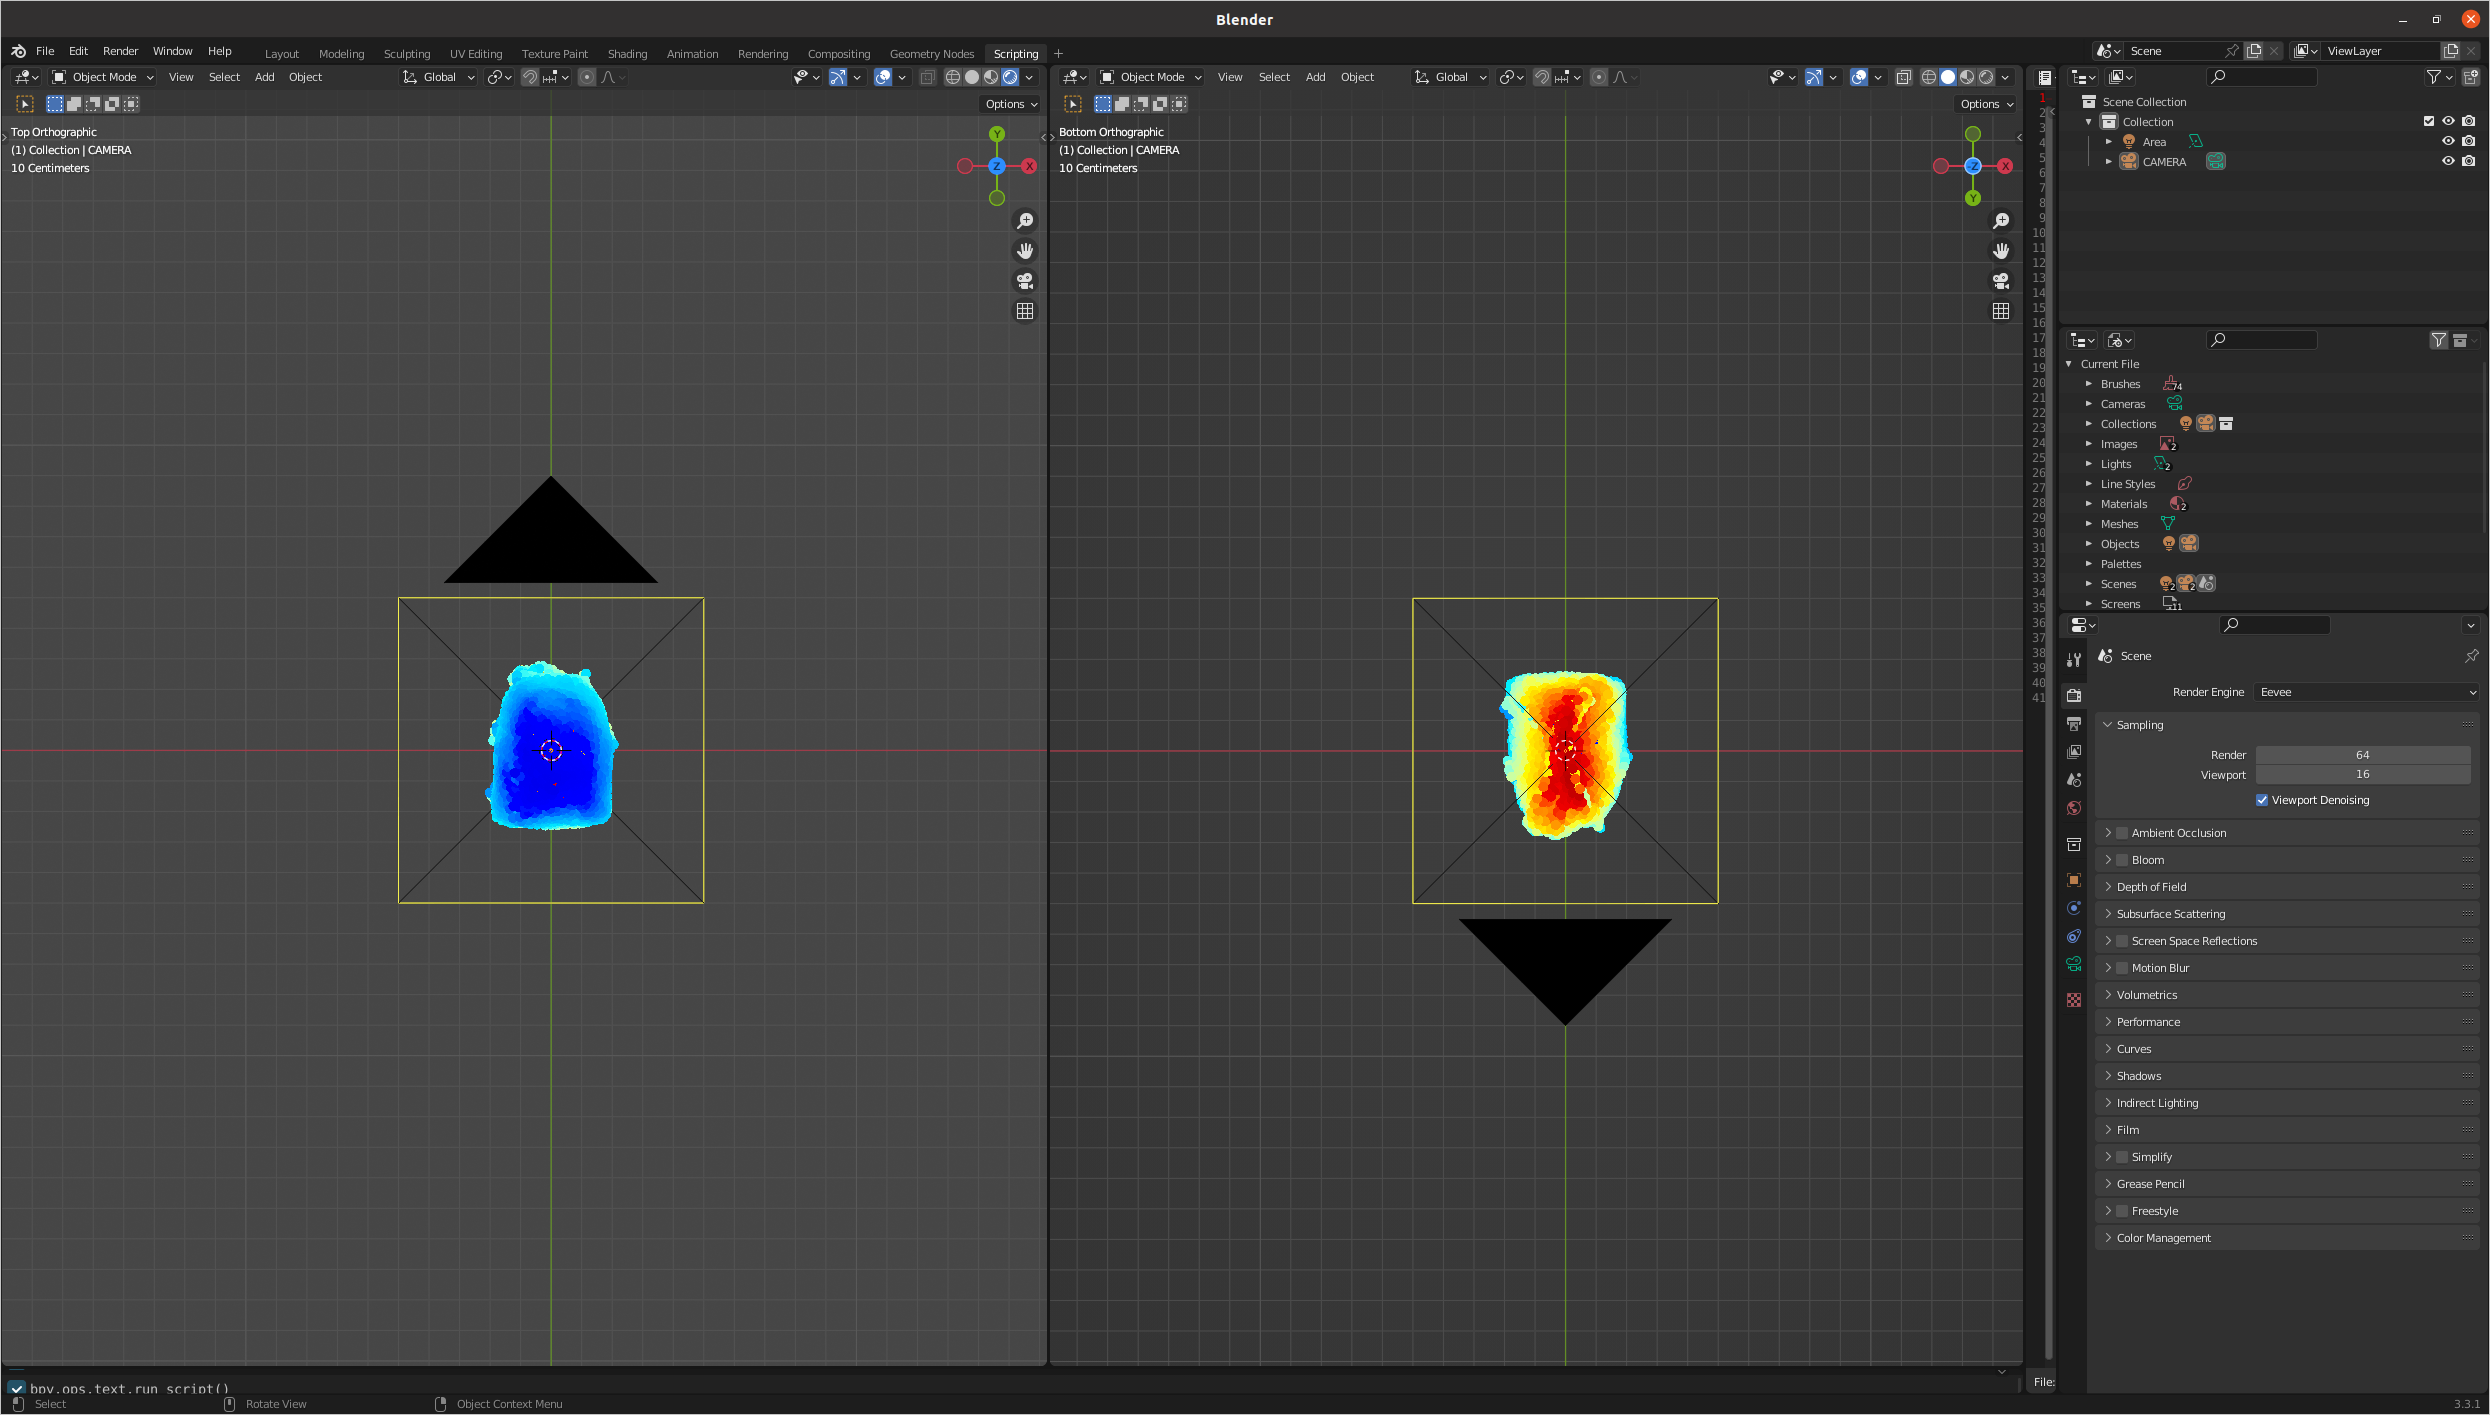Open Add menu in right viewport header

(x=1315, y=77)
